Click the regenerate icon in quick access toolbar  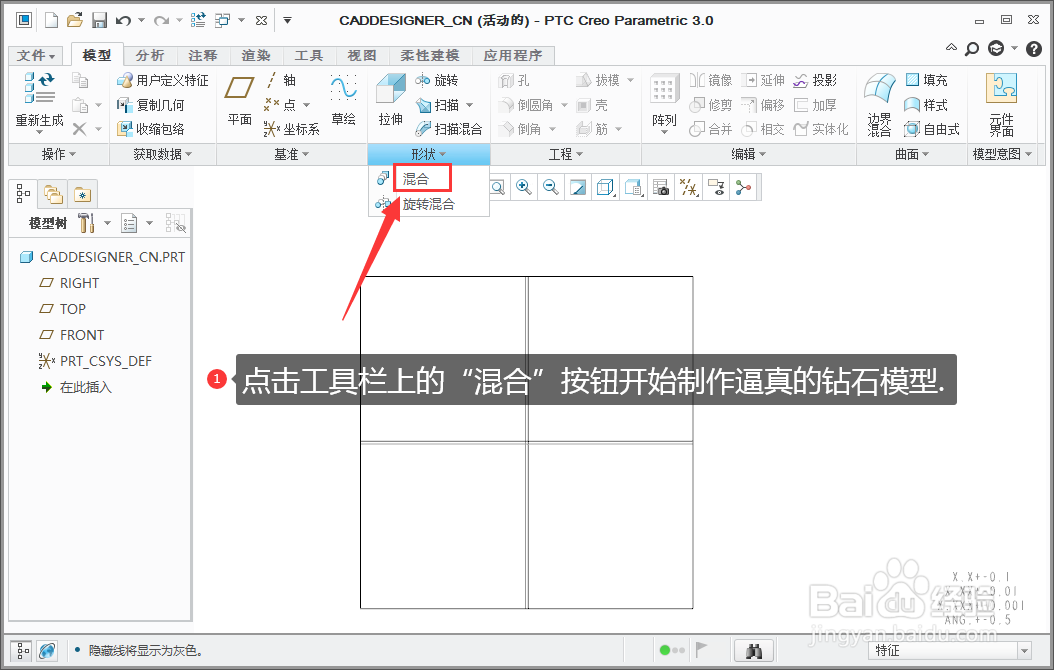[x=198, y=20]
